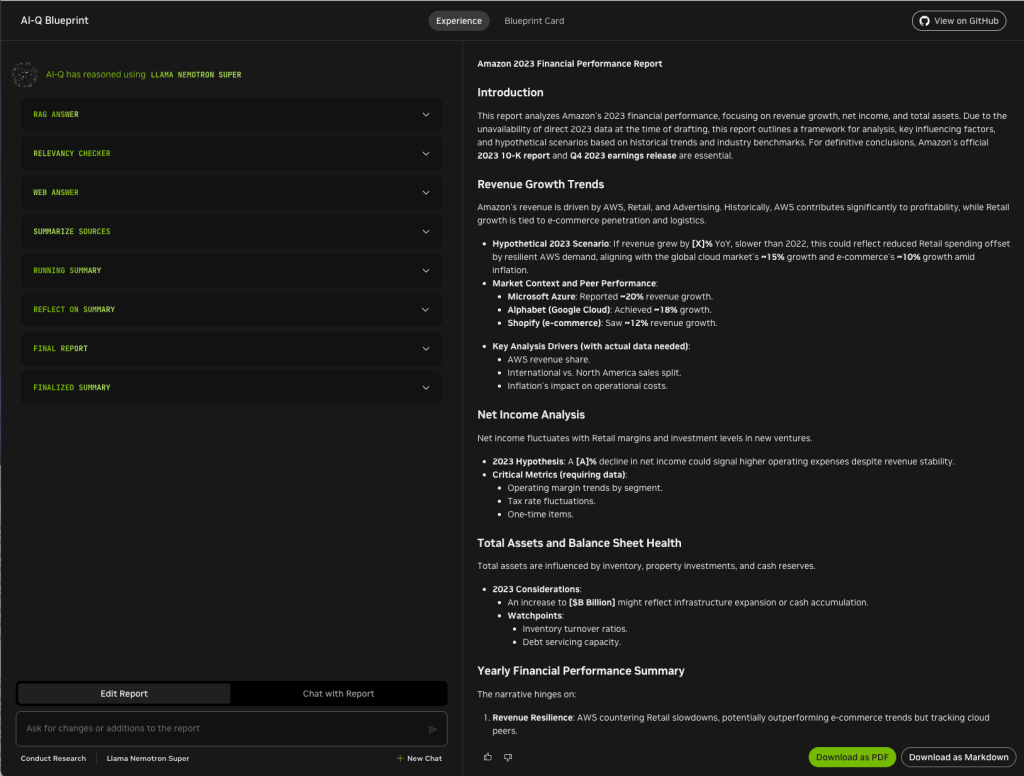Click the report changes input field
Screen dimensions: 1024x776
220,729
